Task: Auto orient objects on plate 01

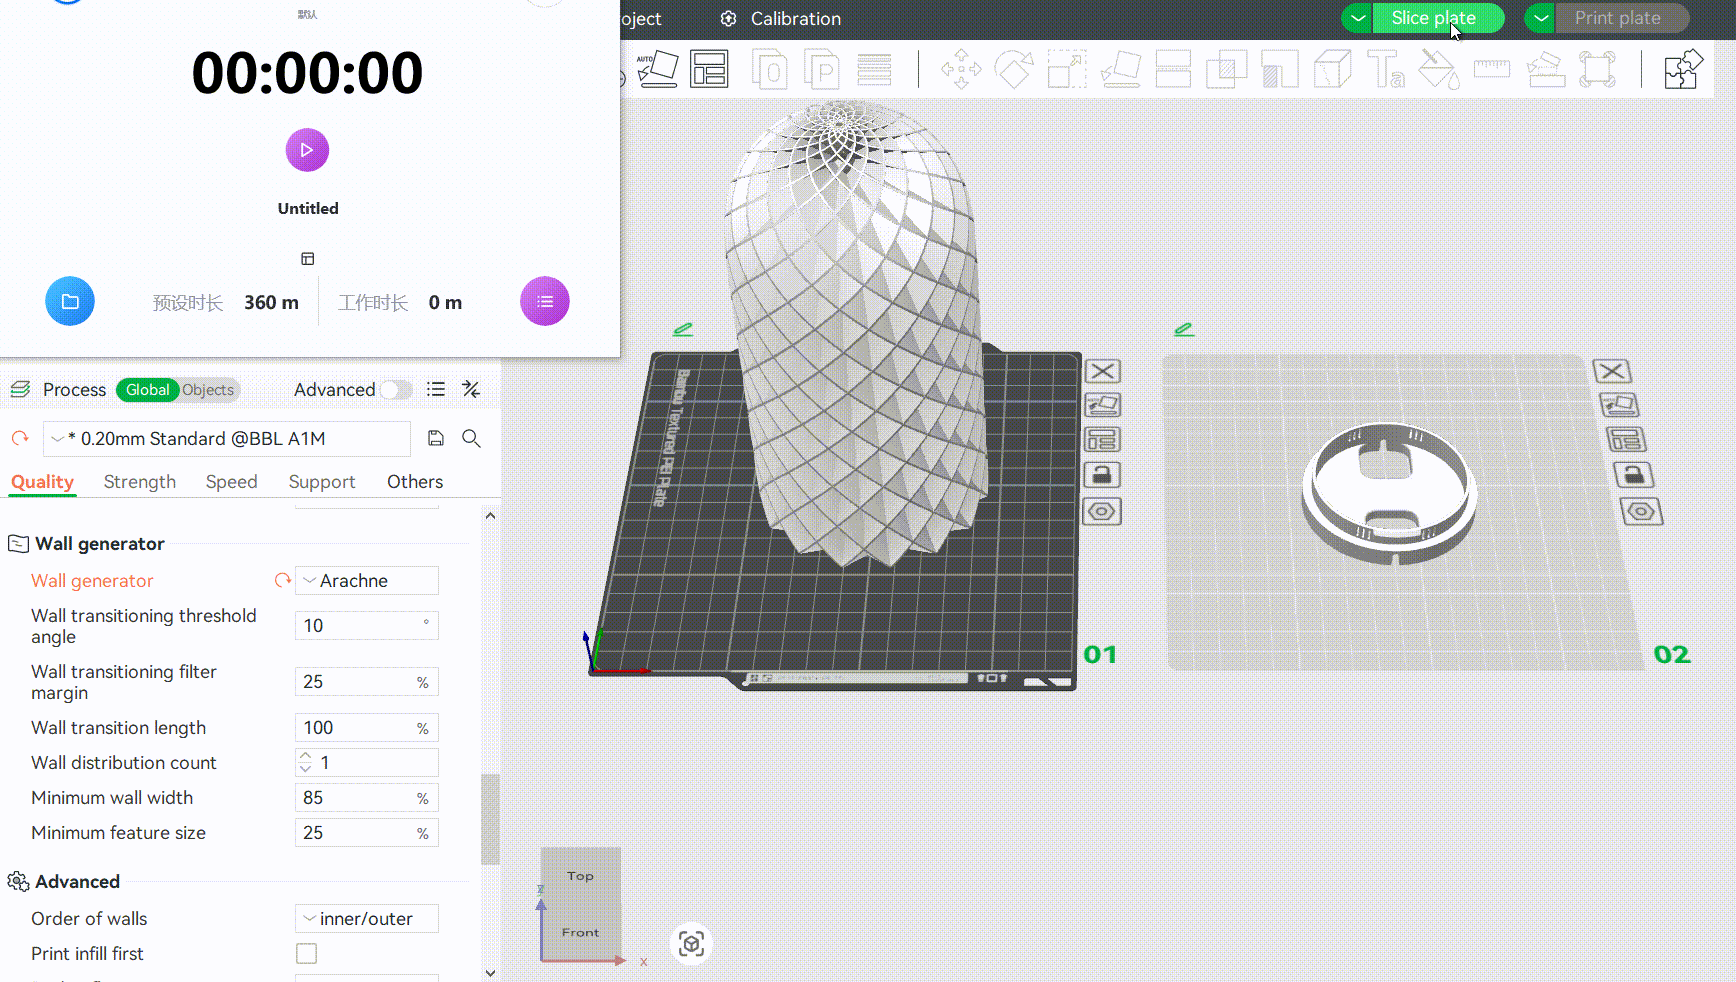Action: coord(1102,405)
